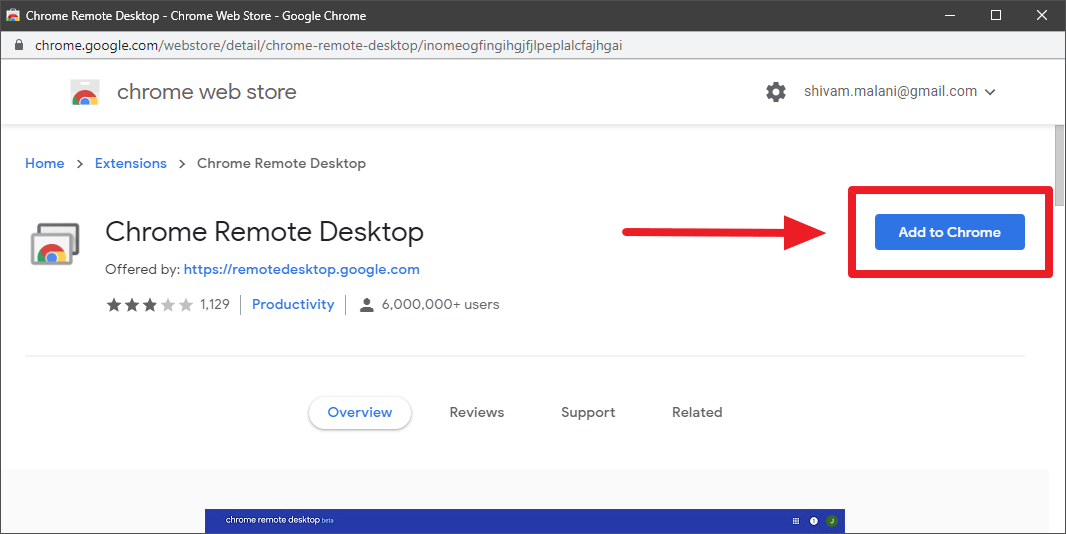This screenshot has height=534, width=1066.
Task: Click the Chrome Remote Desktop extension icon
Action: coord(55,244)
